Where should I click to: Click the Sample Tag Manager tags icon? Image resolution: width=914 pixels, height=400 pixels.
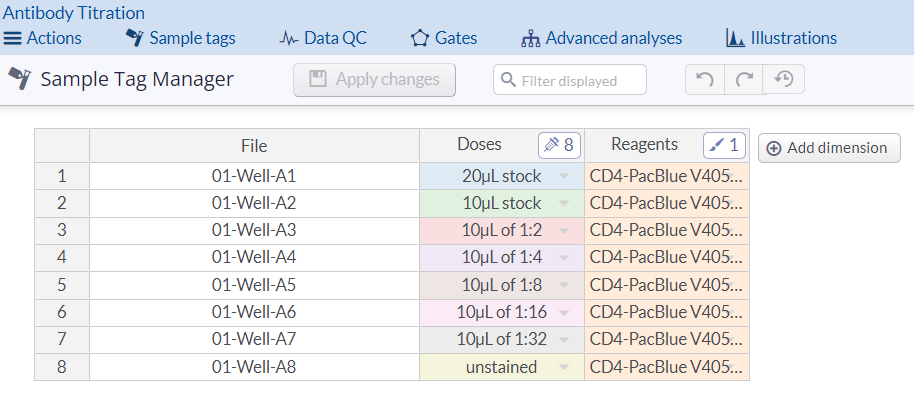pos(19,79)
